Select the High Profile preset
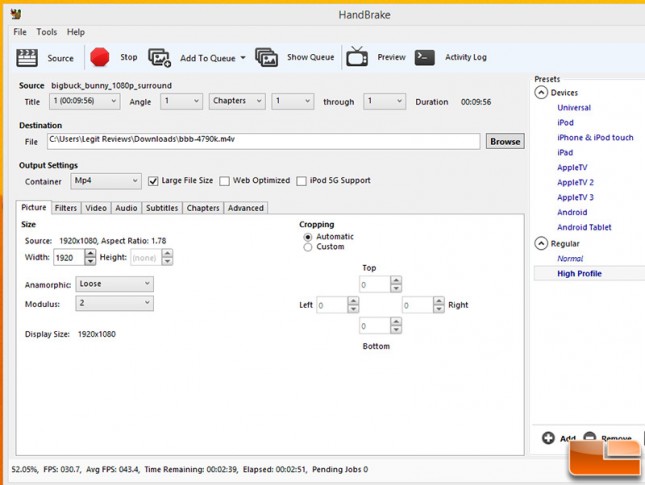Screen dimensions: 645x485 [x=579, y=274]
